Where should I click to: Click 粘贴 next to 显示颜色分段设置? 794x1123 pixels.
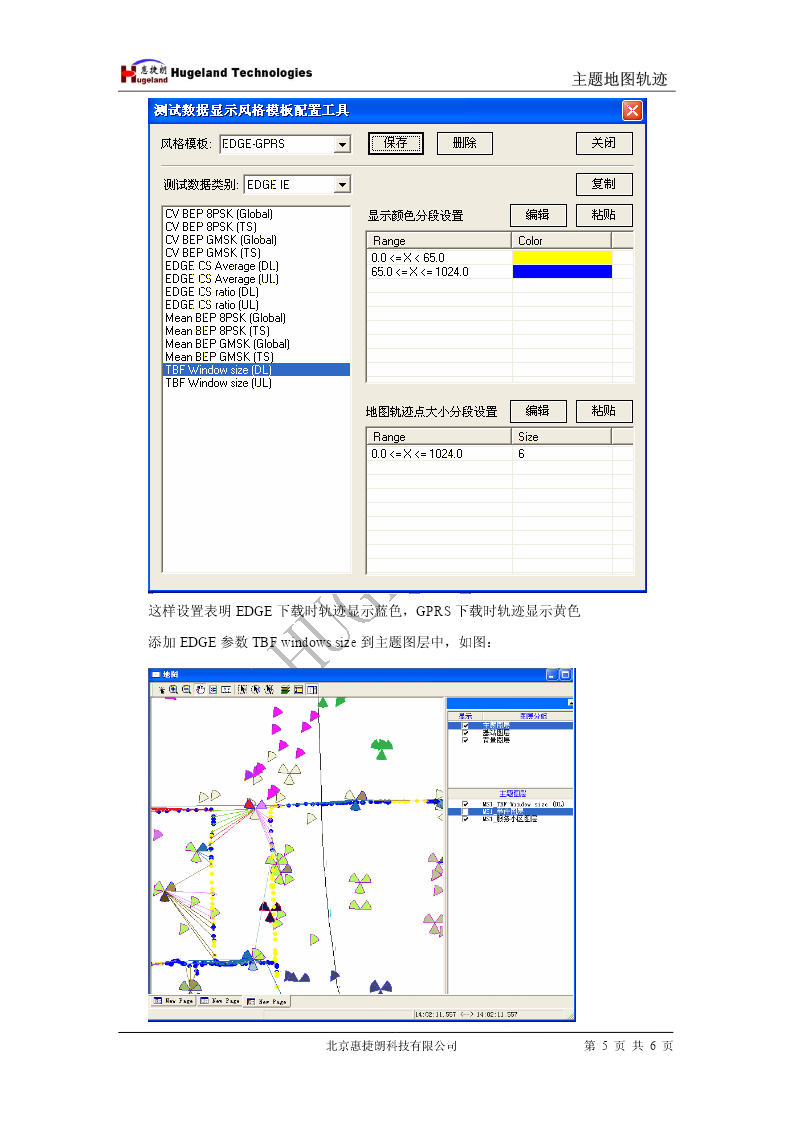[604, 215]
